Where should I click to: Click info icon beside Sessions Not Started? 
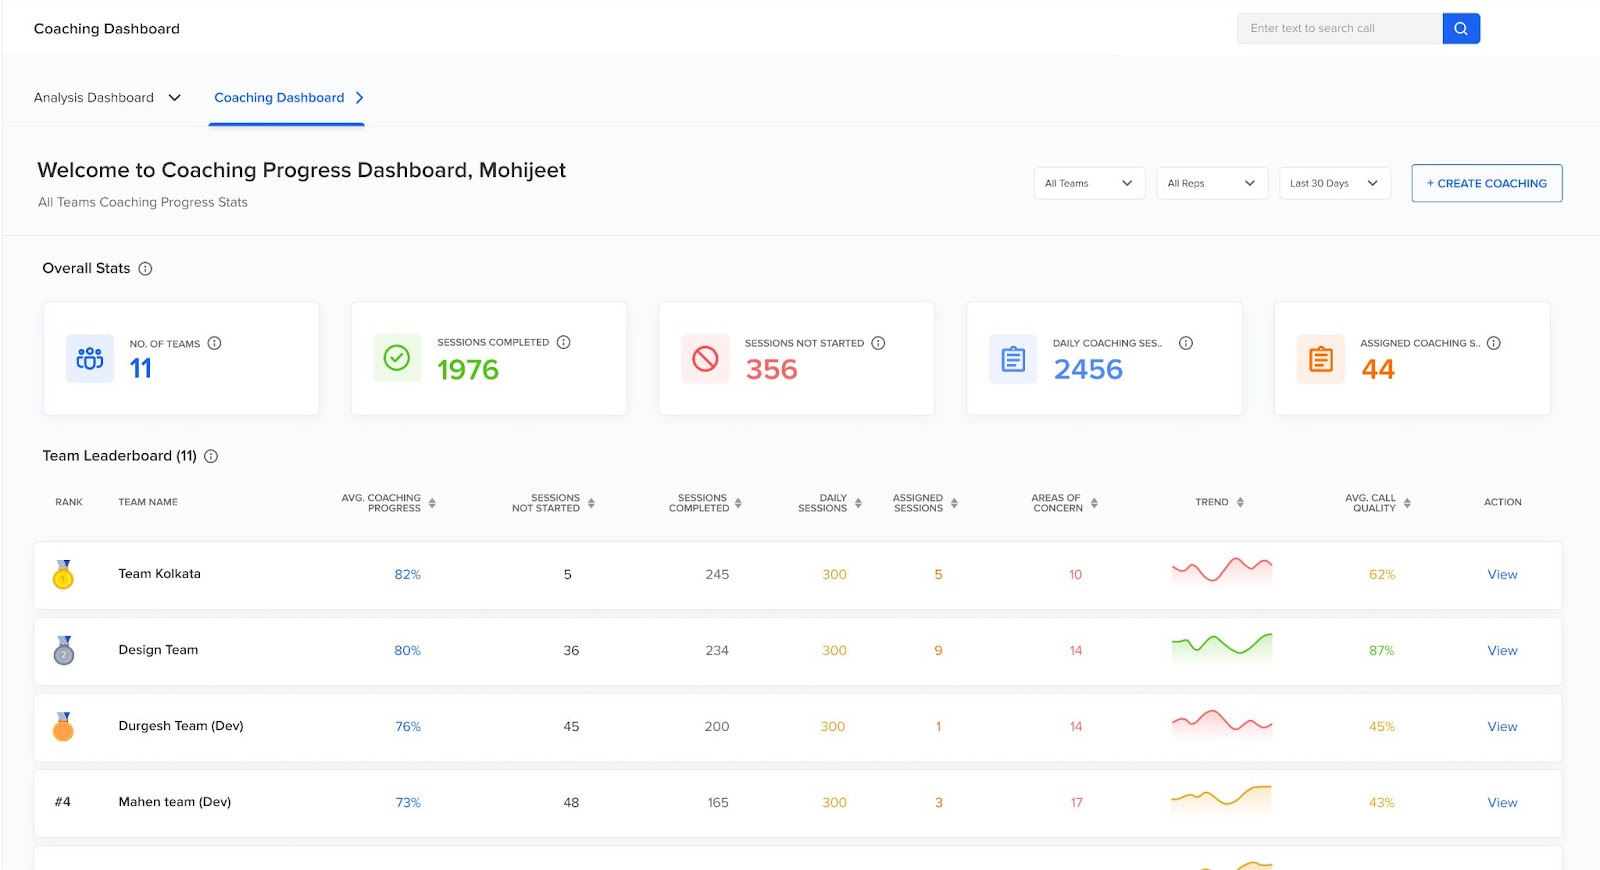[878, 343]
